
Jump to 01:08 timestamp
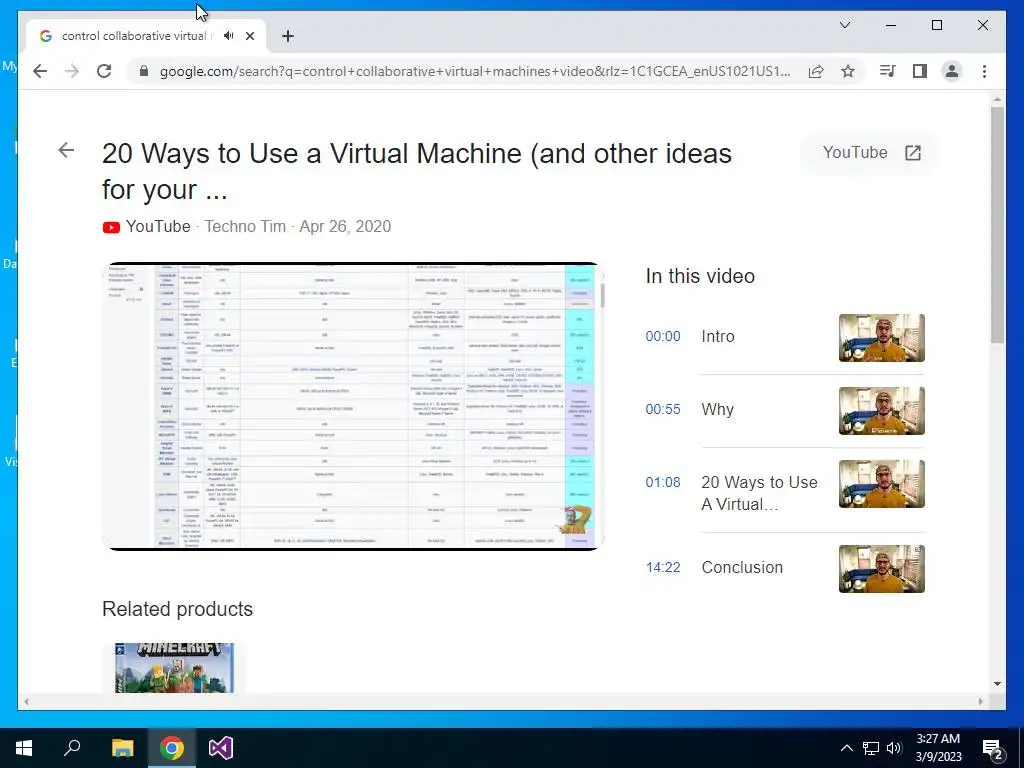tap(663, 483)
